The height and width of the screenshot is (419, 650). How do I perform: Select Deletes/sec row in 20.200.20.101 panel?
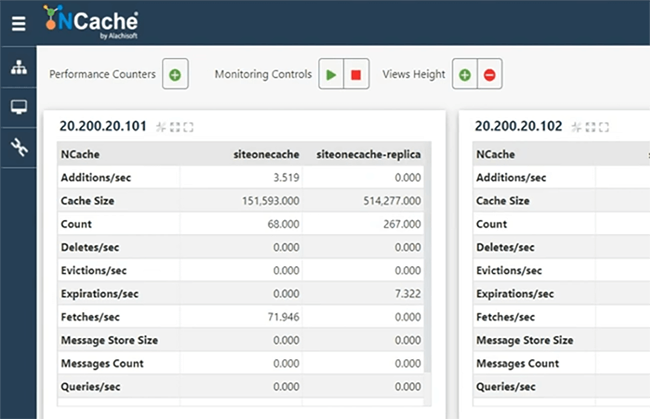click(x=241, y=247)
